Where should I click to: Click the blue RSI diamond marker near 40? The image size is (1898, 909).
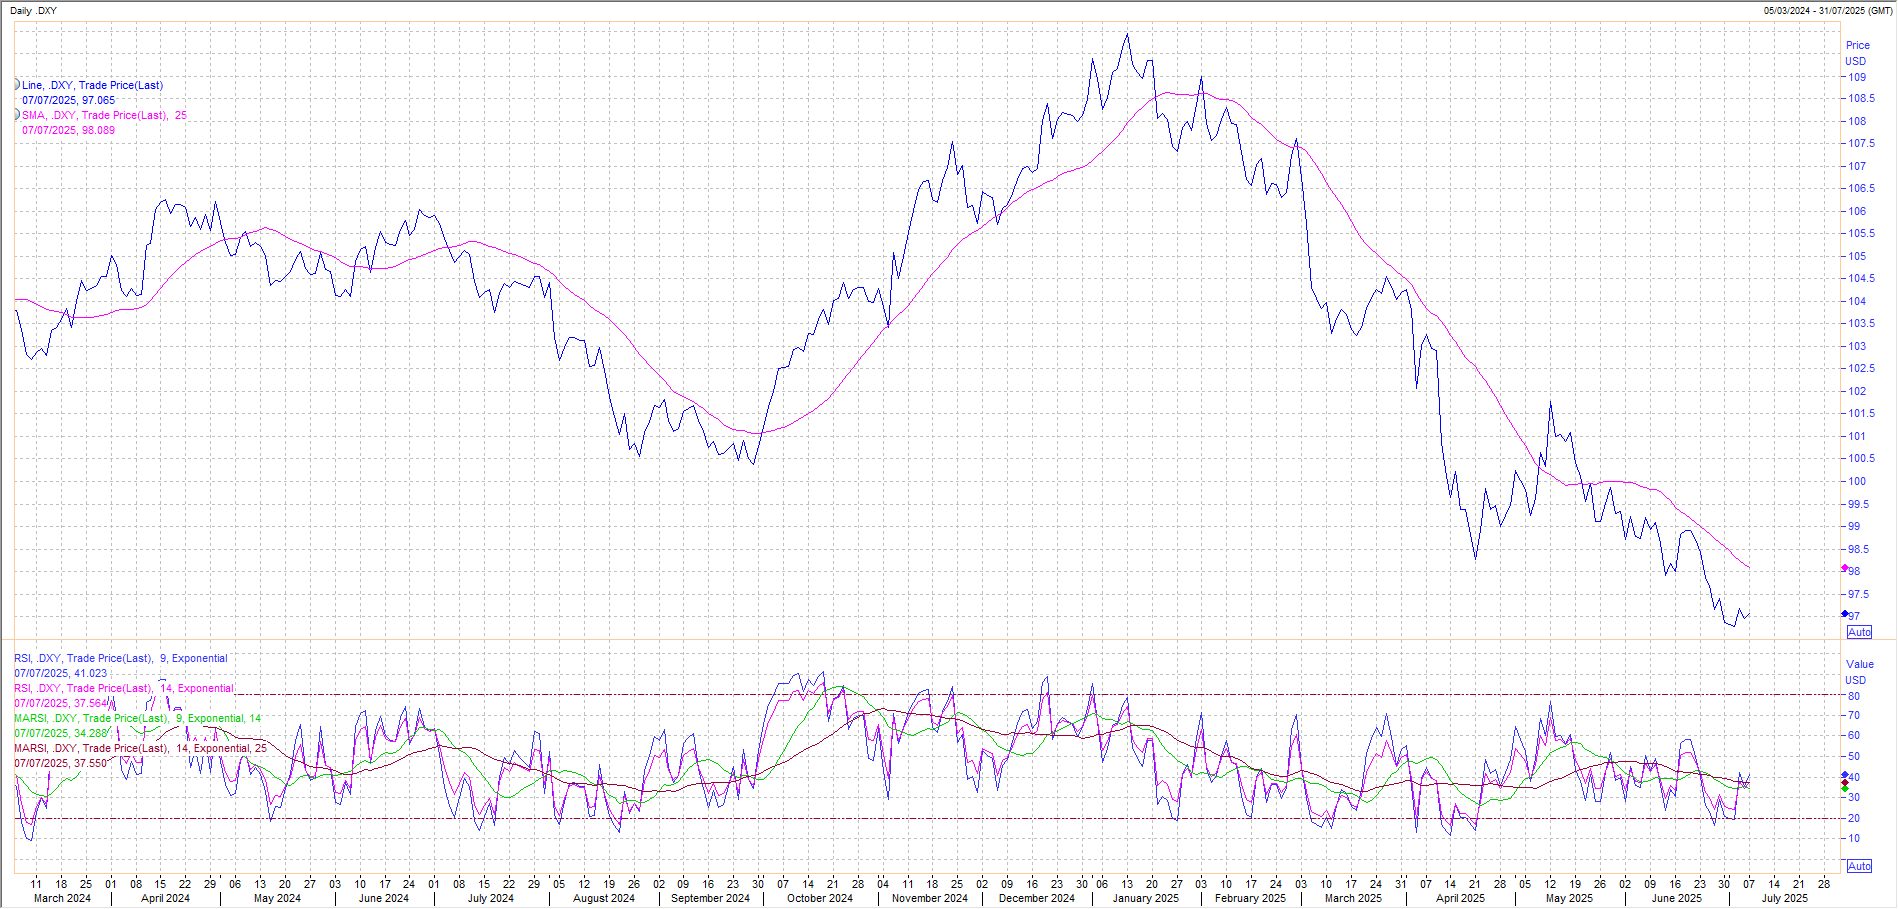[x=1845, y=775]
